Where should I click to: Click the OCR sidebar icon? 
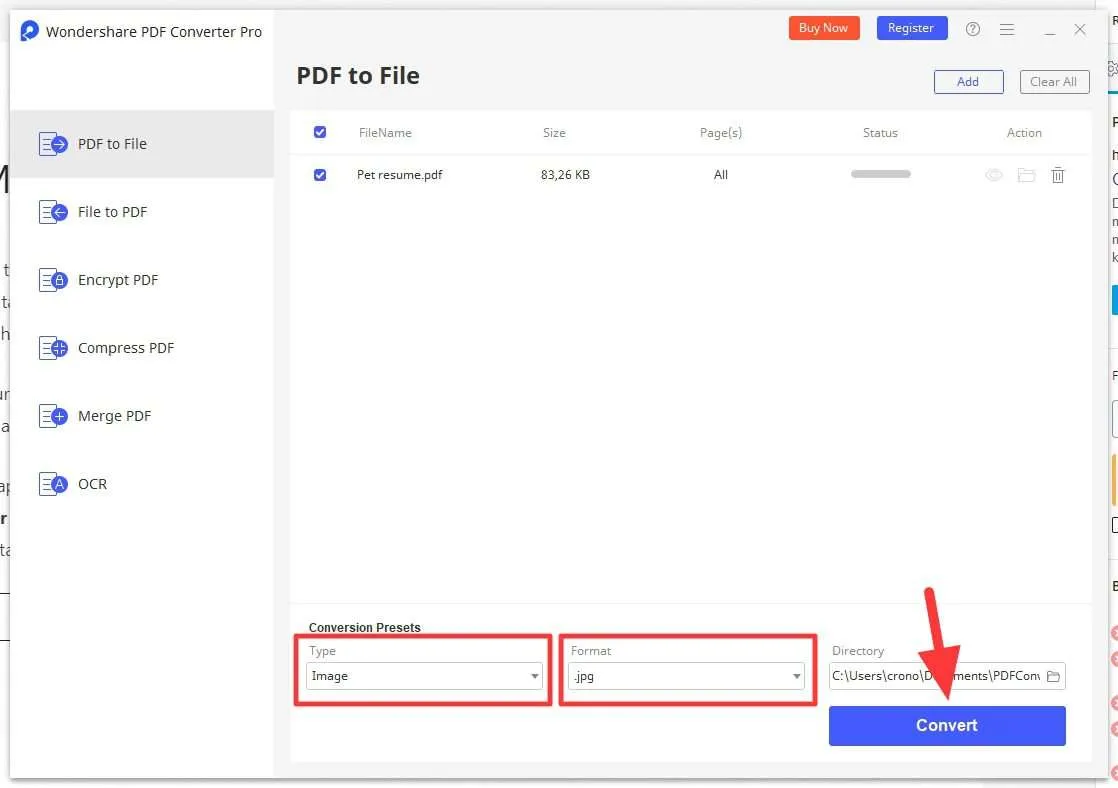[x=53, y=484]
